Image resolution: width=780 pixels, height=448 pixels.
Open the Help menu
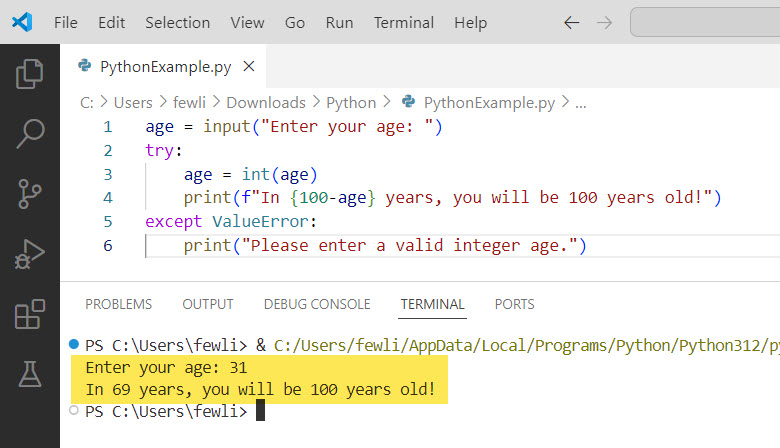click(x=470, y=22)
